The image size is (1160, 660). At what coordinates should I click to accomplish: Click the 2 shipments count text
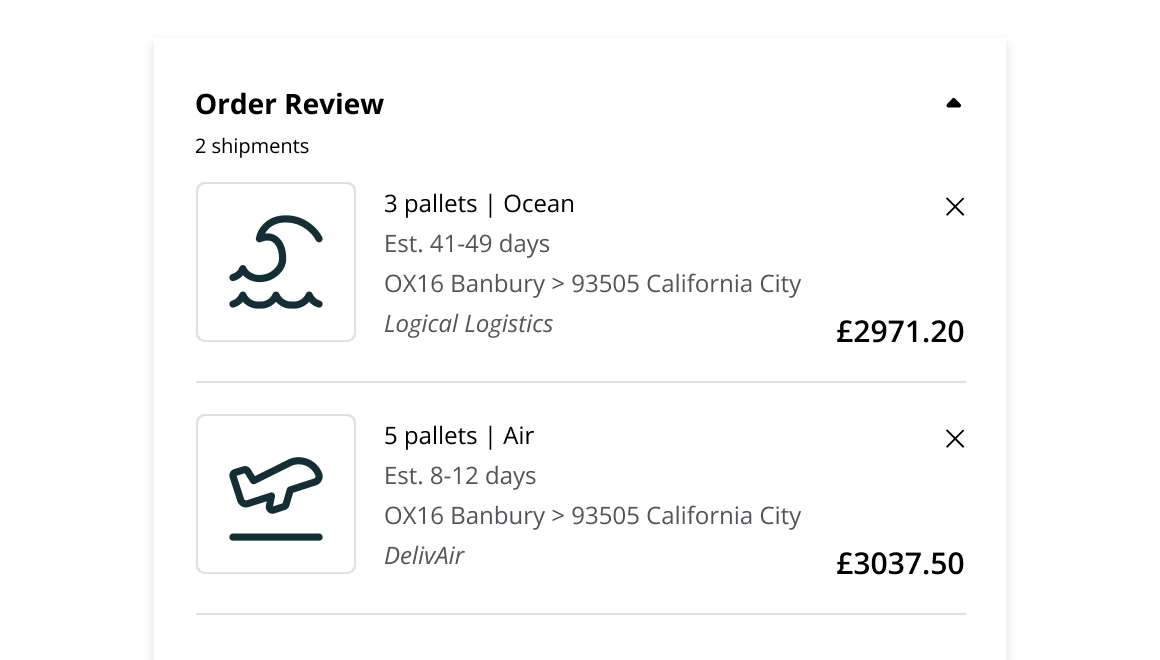click(252, 147)
